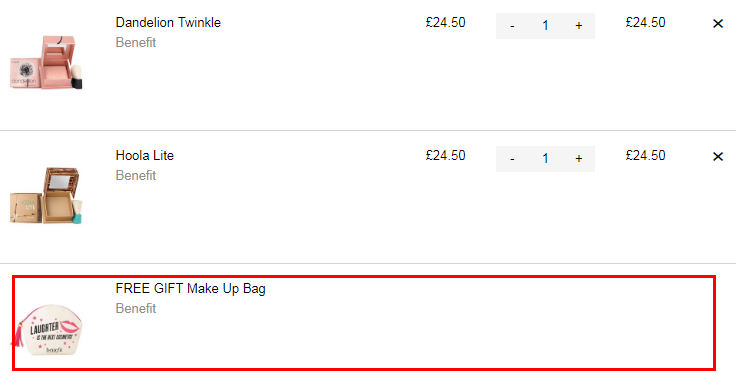Click the Benefit brand under Make Up Bag
The image size is (740, 388).
click(136, 309)
